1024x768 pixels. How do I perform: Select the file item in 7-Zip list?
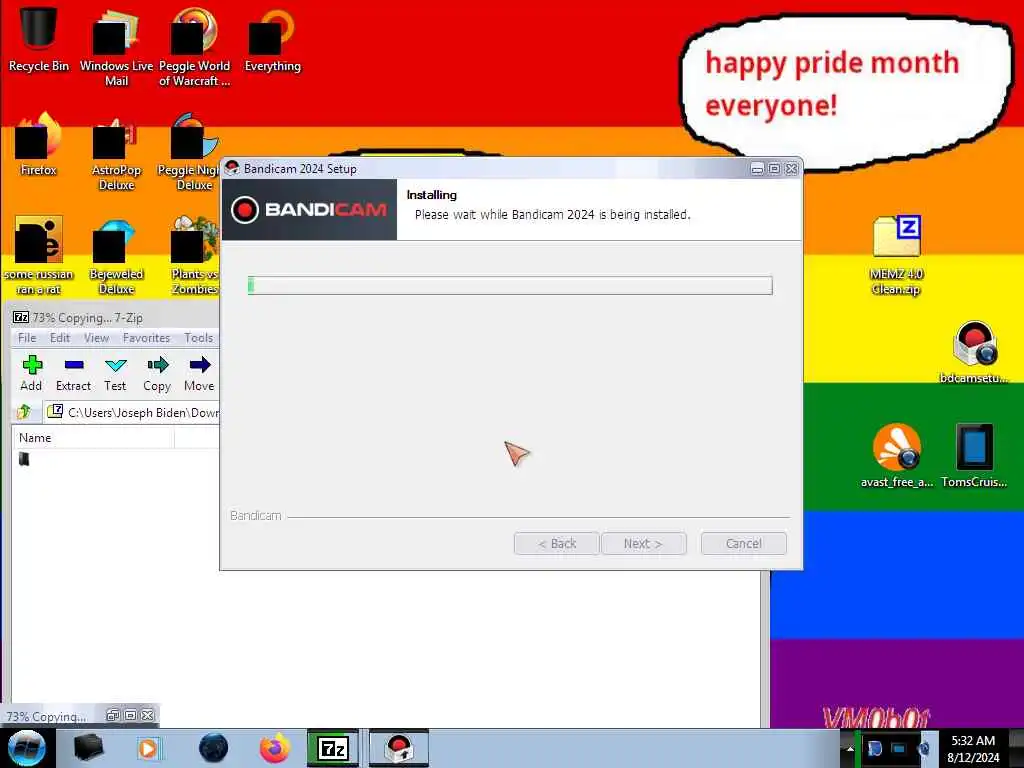point(24,459)
